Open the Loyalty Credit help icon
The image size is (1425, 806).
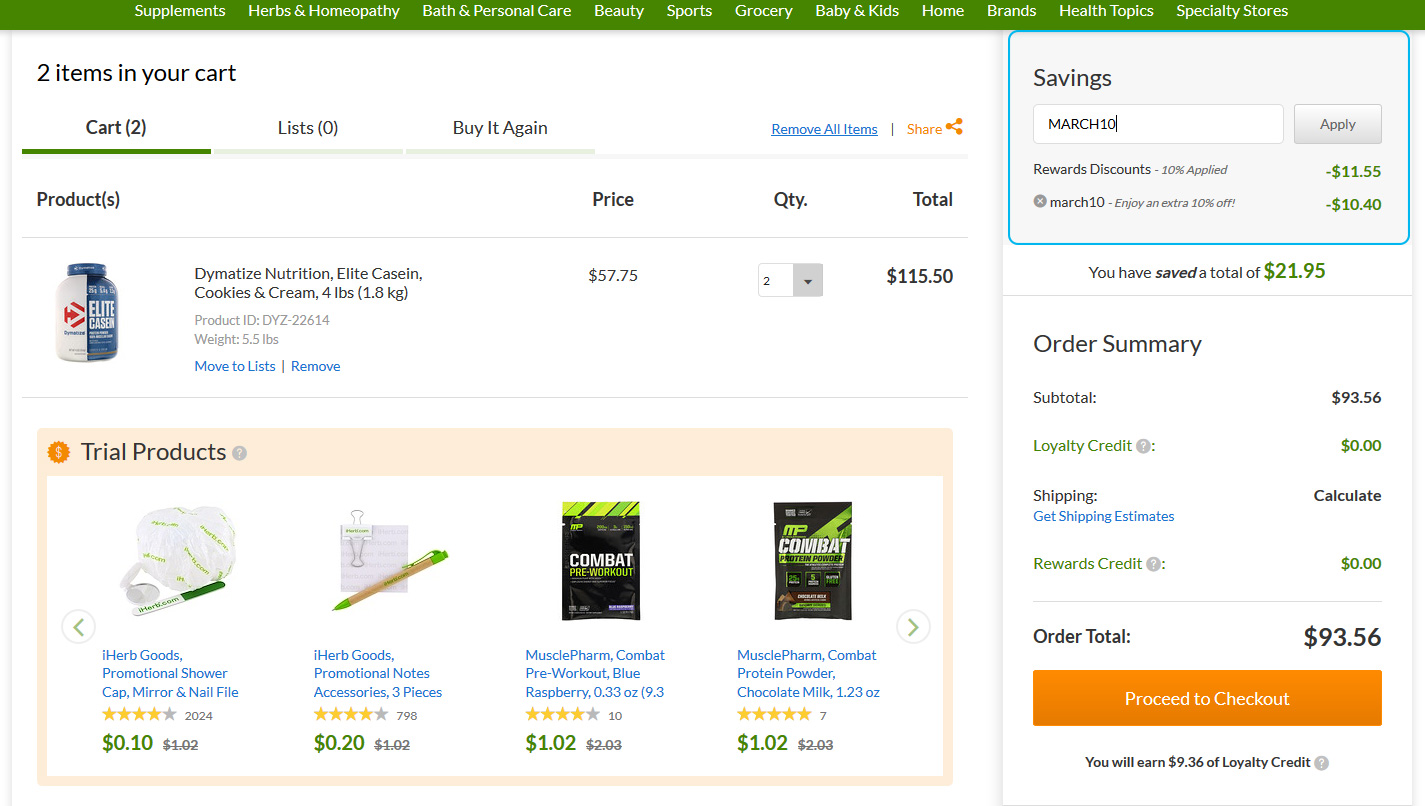pos(1143,446)
